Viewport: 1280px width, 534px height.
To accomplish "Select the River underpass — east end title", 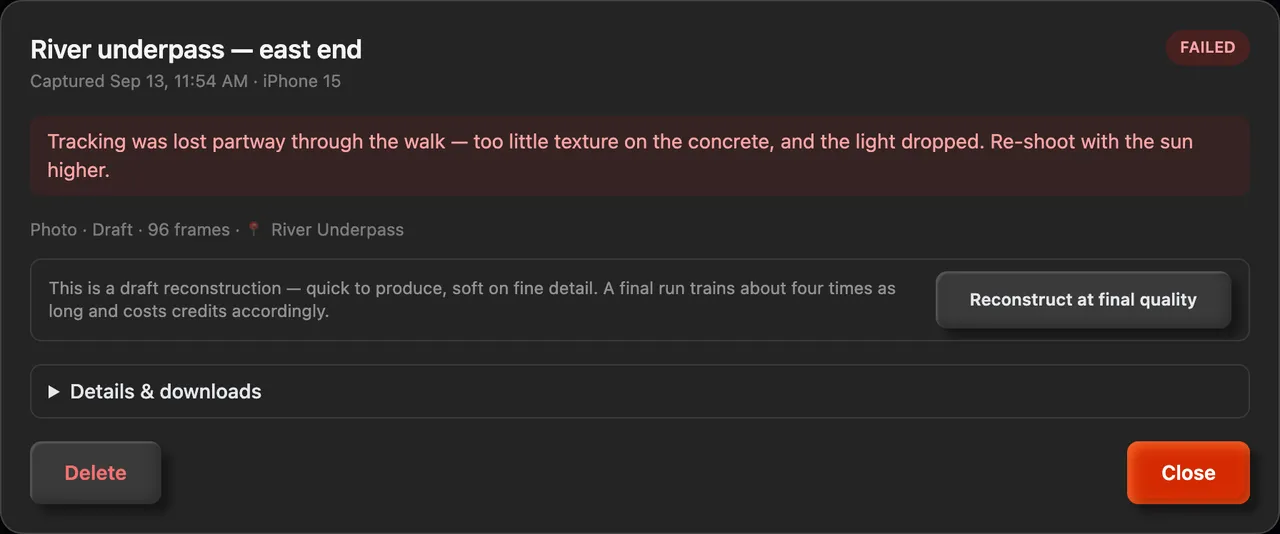I will (x=196, y=49).
